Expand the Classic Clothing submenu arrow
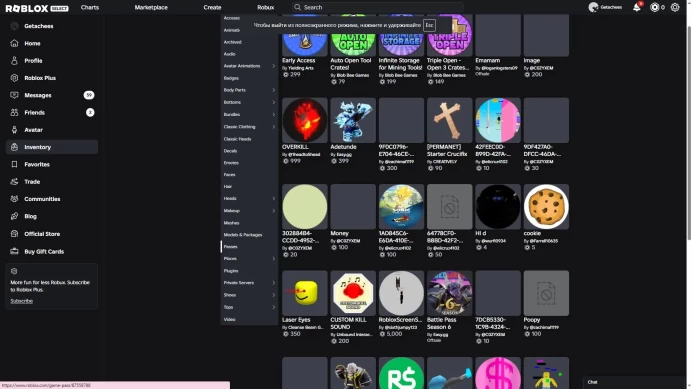This screenshot has height=389, width=692. [x=274, y=127]
